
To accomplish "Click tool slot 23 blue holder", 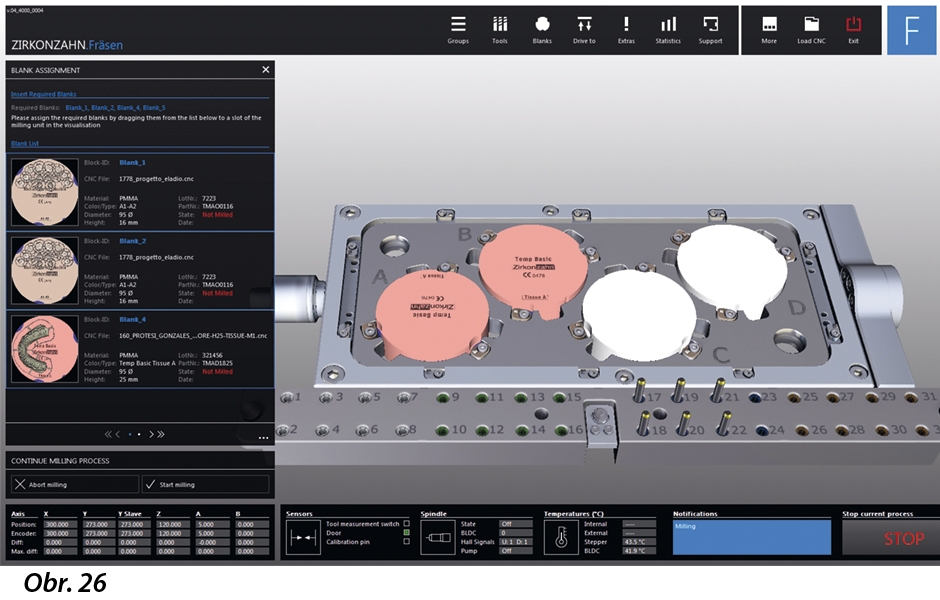I will (x=755, y=397).
